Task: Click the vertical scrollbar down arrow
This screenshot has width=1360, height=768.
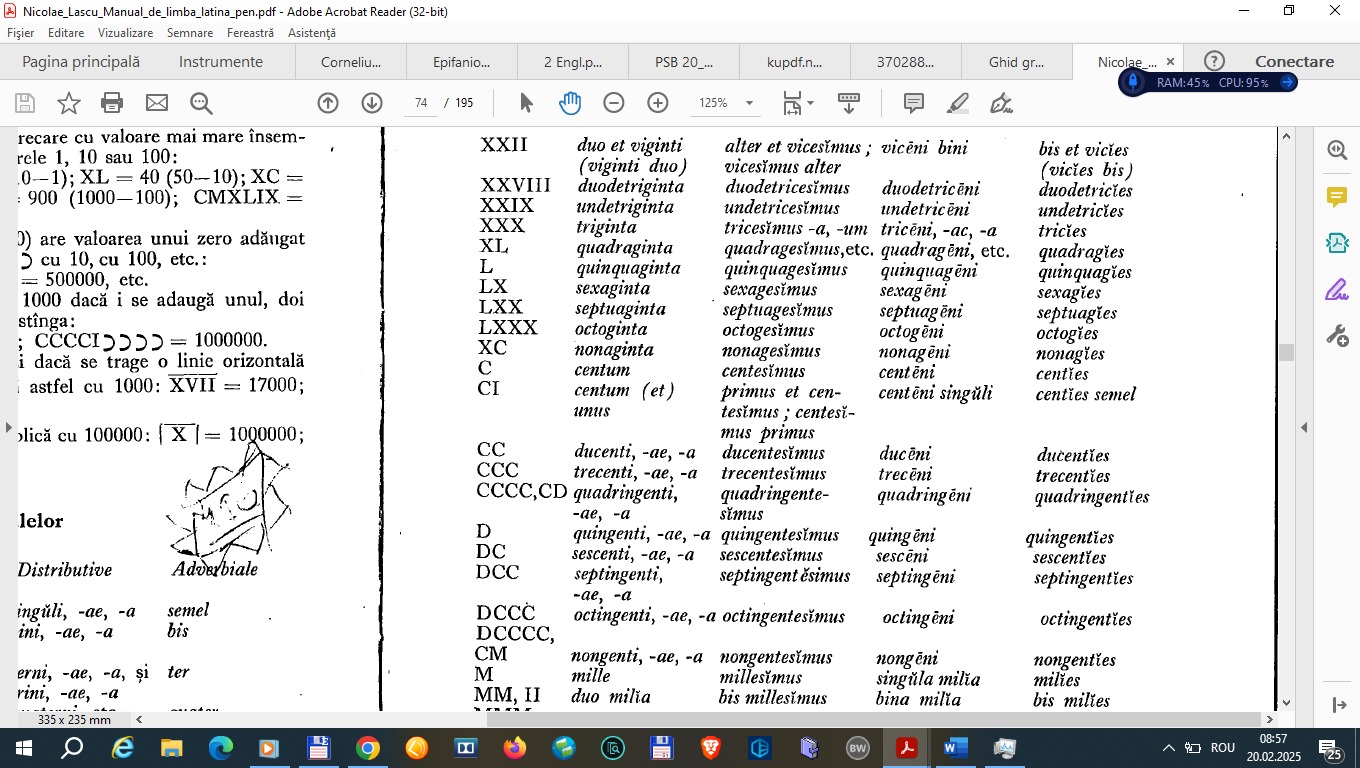Action: tap(1286, 703)
